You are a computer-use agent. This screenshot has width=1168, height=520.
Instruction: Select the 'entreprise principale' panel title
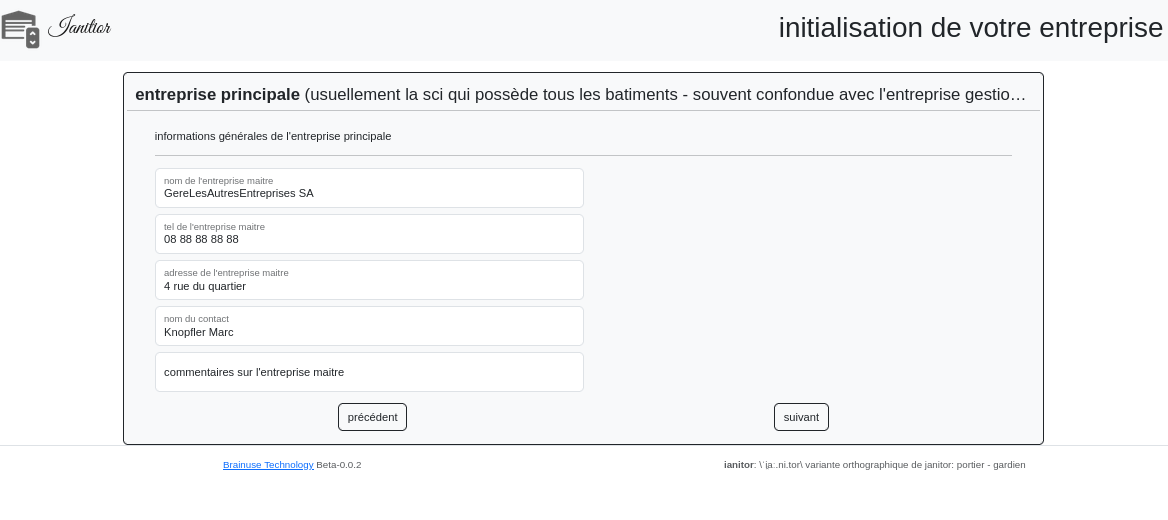pos(217,95)
